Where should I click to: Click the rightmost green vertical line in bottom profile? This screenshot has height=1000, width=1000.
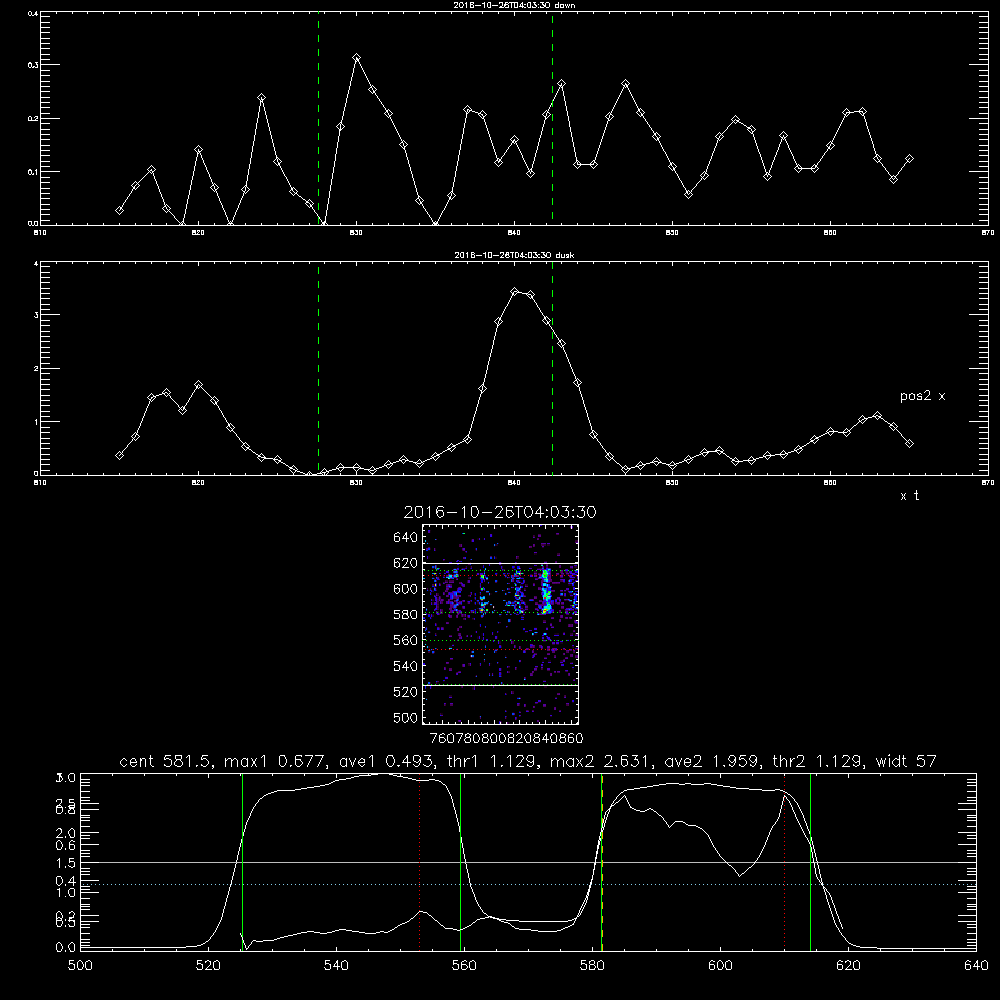click(x=810, y=862)
